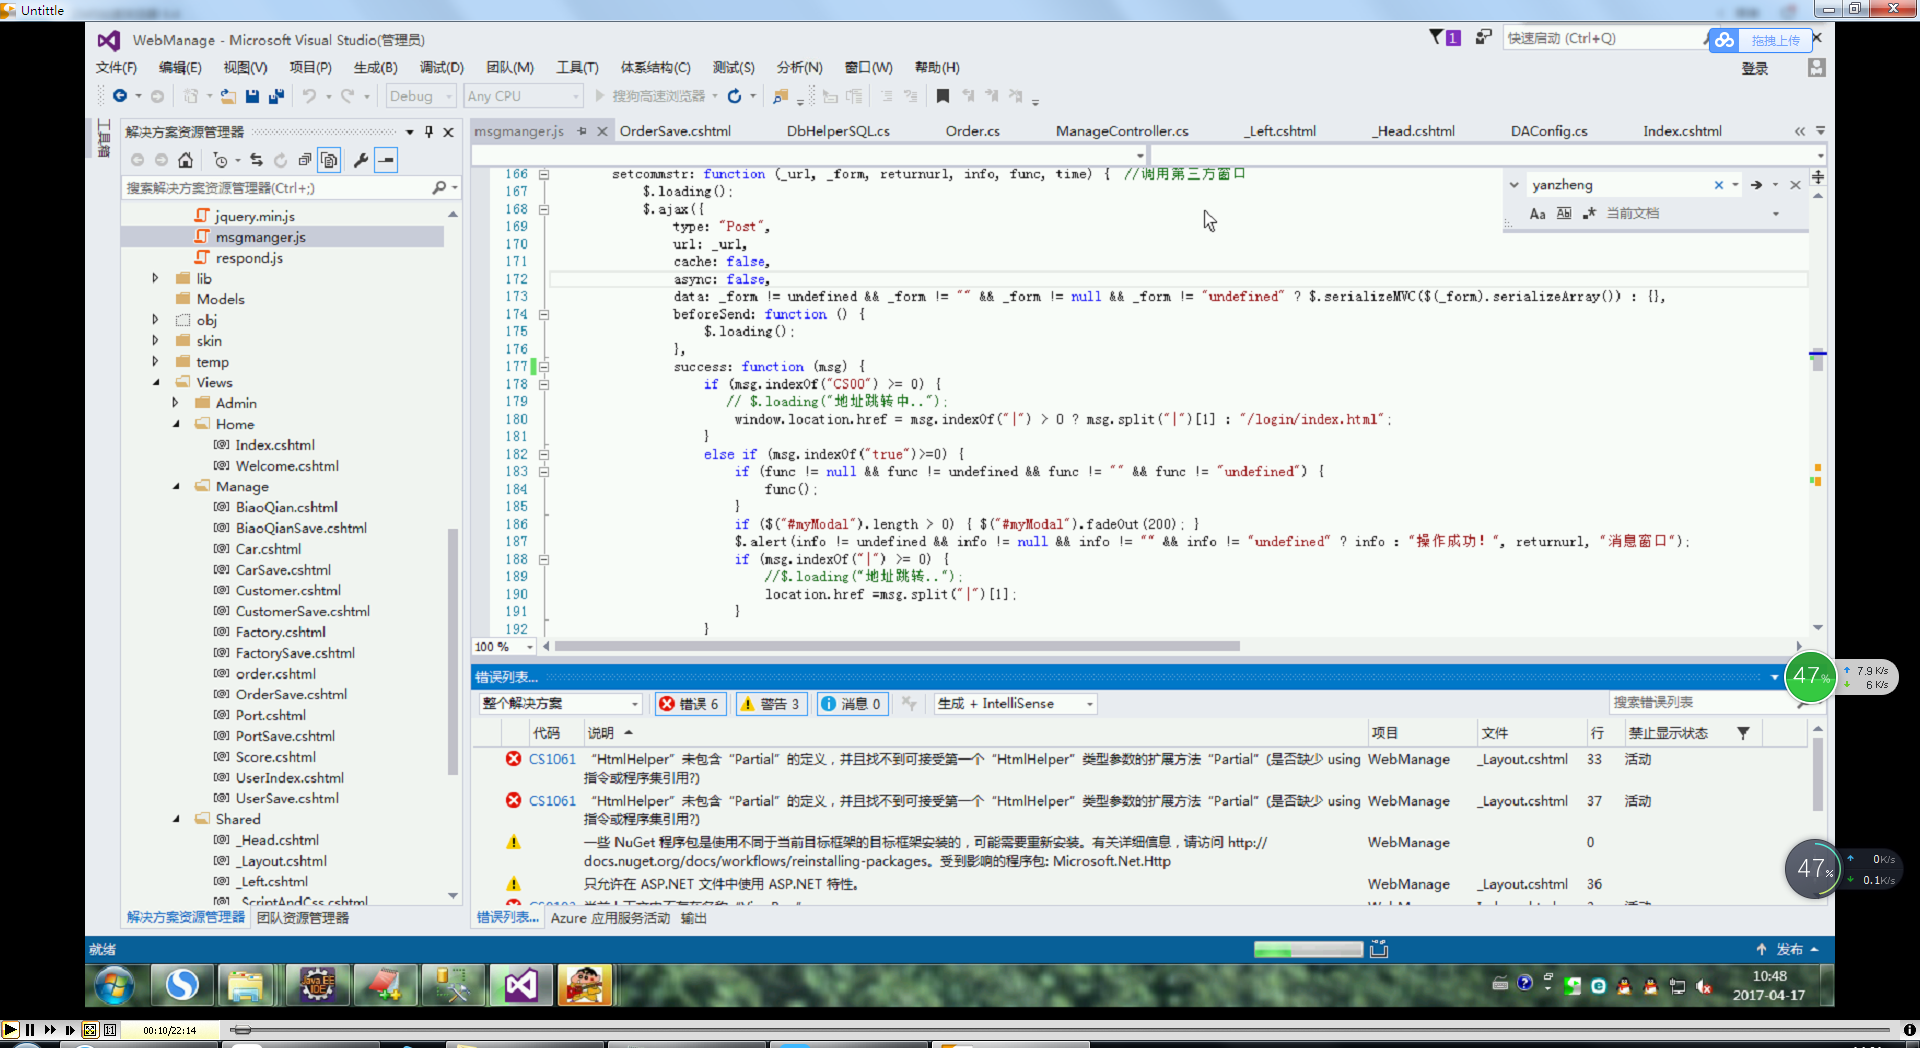This screenshot has height=1048, width=1920.
Task: Click the editor horizontal scrollbar
Action: tap(897, 647)
